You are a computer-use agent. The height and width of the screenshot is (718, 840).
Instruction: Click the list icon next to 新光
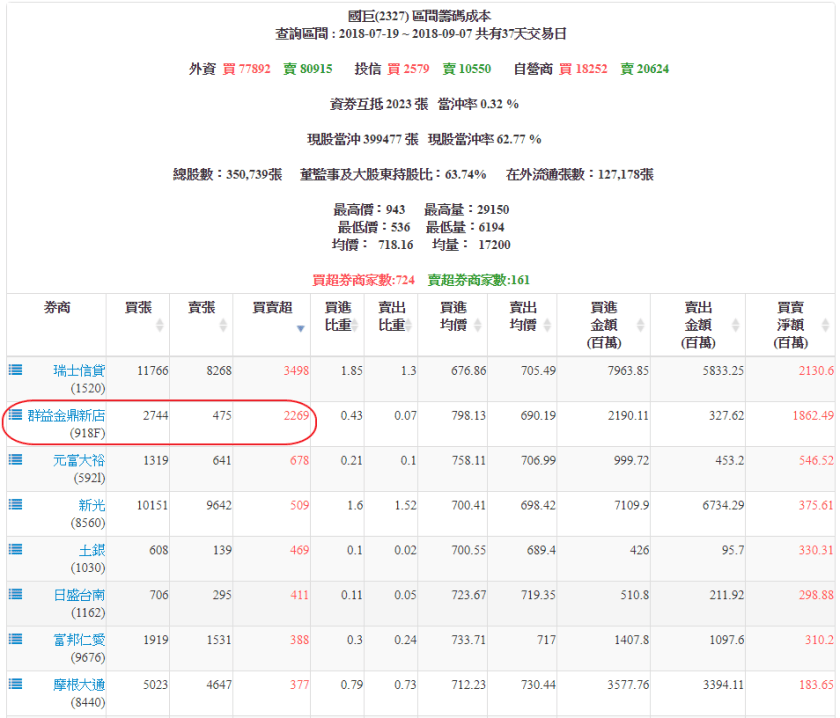[x=15, y=504]
